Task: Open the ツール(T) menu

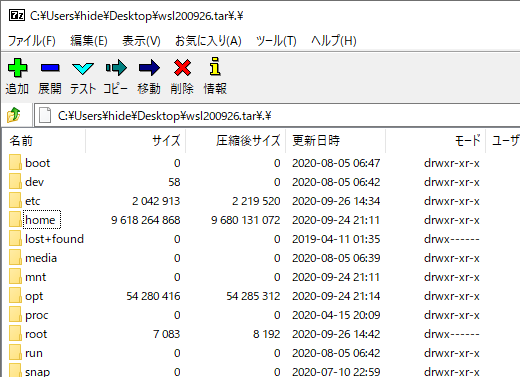Action: pyautogui.click(x=276, y=41)
